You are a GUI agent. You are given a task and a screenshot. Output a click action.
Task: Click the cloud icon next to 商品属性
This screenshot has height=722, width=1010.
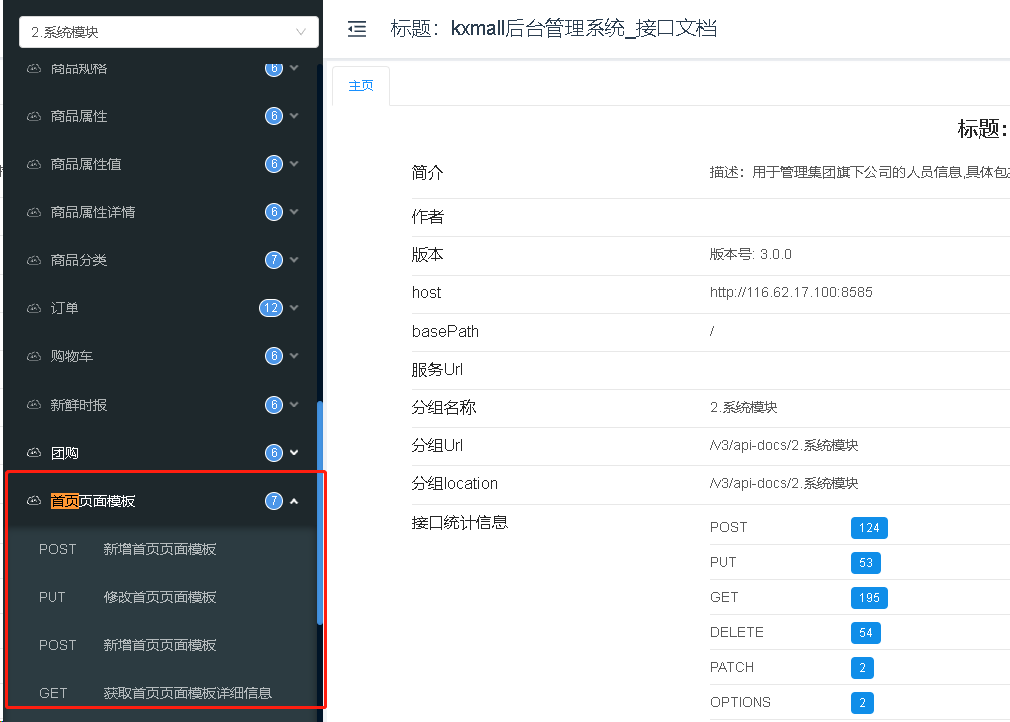(34, 116)
